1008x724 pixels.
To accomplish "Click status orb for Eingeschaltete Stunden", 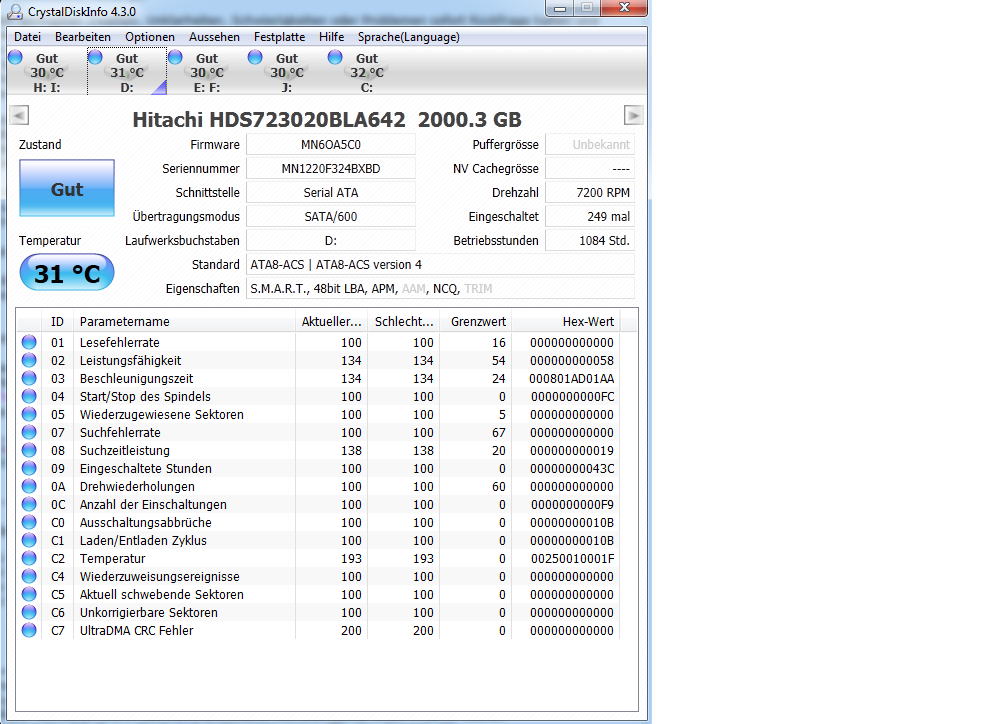I will click(x=29, y=468).
